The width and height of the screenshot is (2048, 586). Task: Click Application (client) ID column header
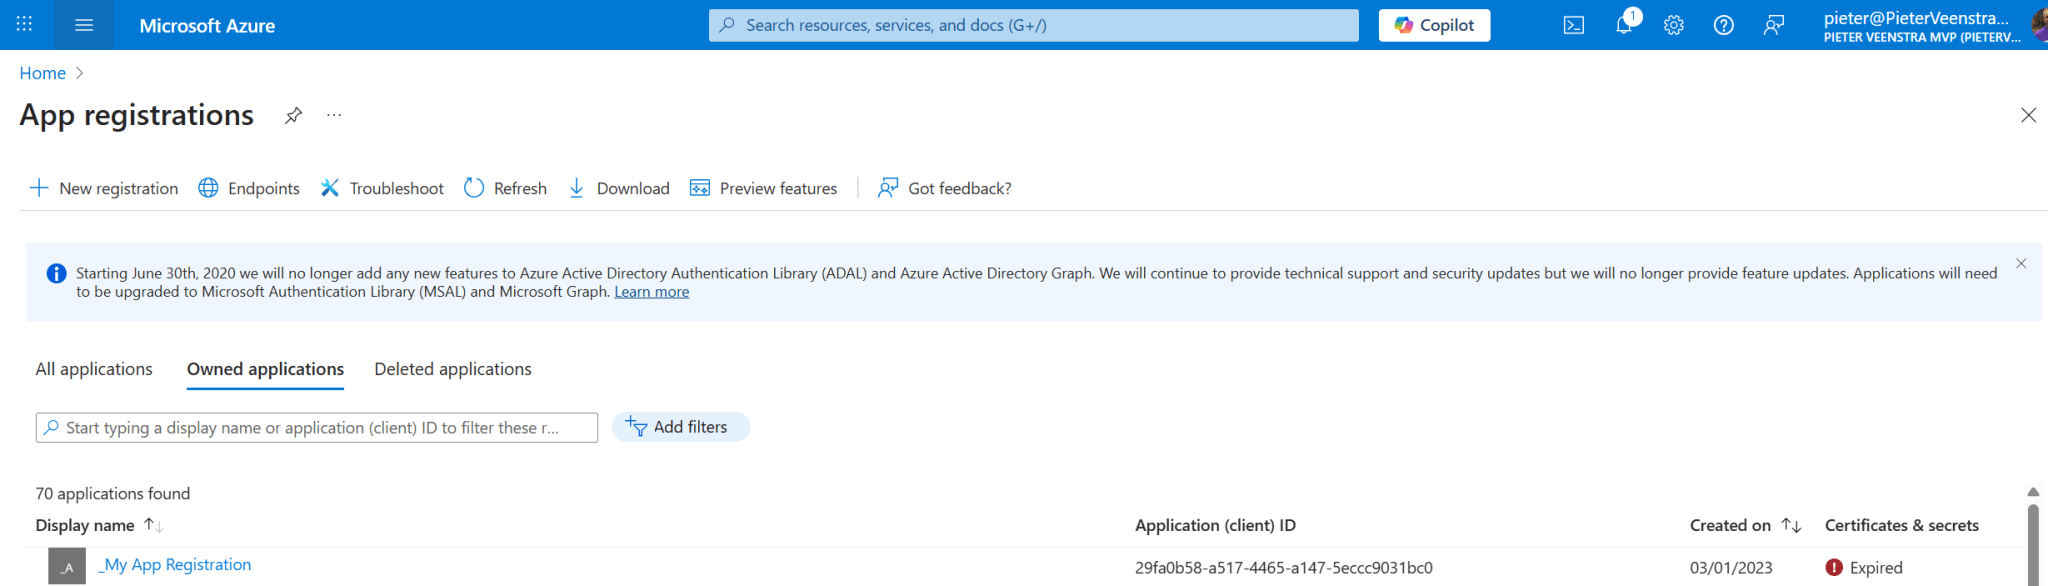coord(1215,525)
